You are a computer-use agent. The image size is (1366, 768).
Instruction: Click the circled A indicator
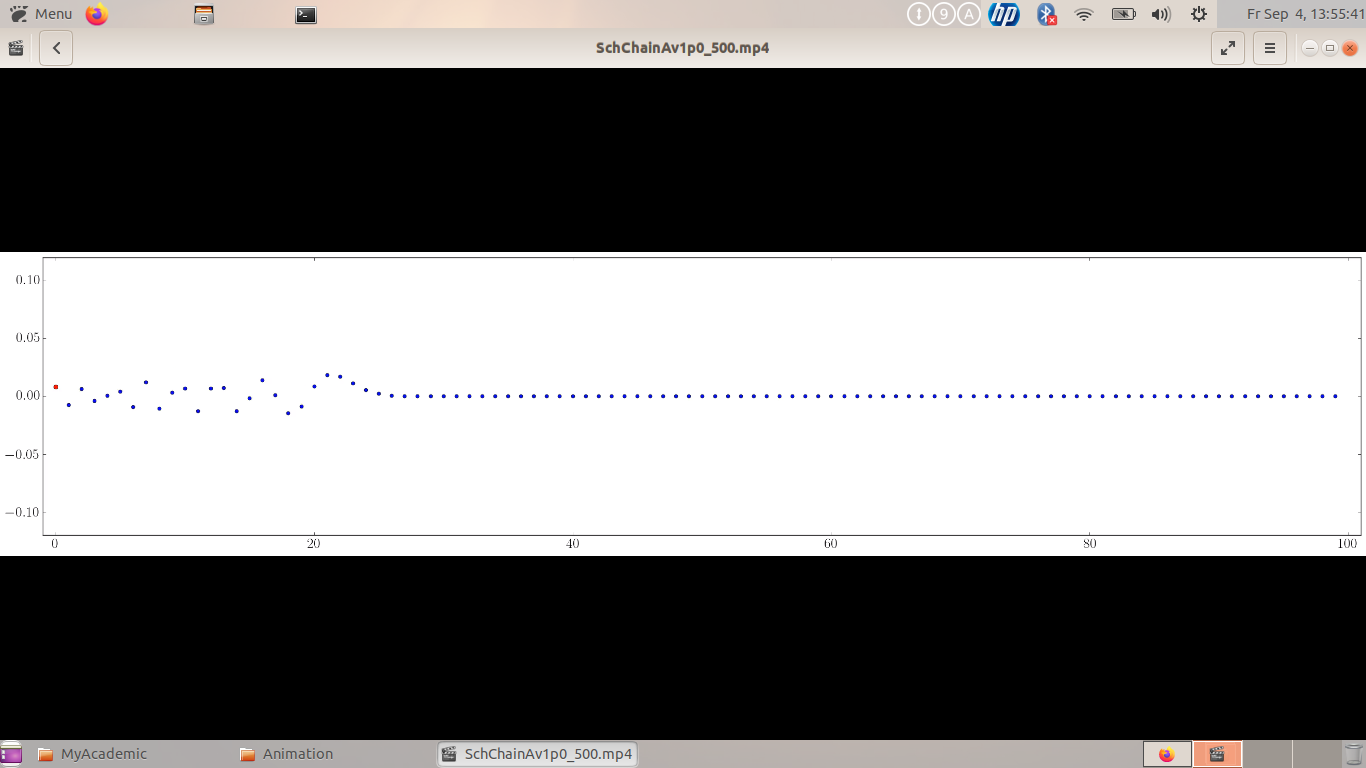(969, 14)
